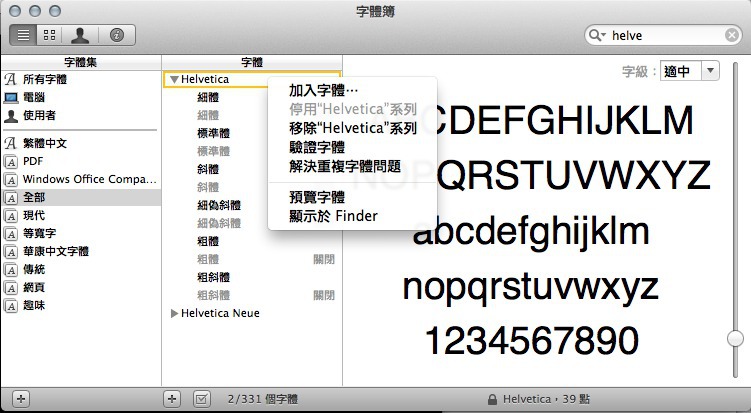751x413 pixels.
Task: Adjust the font preview size slider
Action: click(736, 339)
